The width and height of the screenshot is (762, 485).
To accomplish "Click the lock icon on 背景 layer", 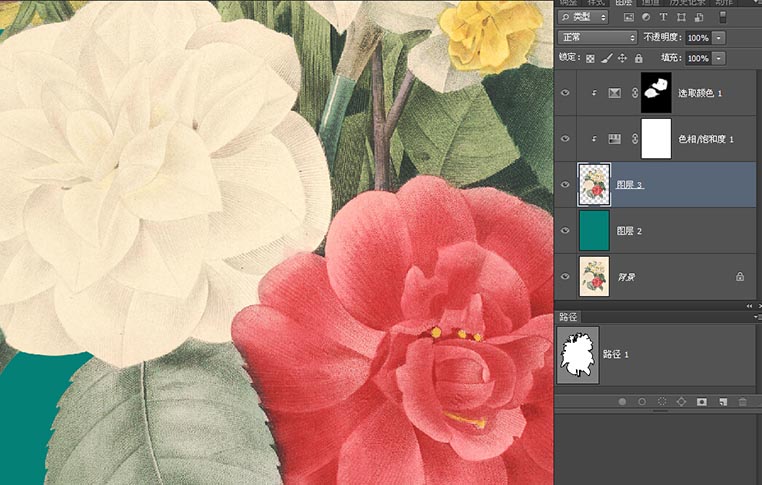I will pyautogui.click(x=740, y=277).
